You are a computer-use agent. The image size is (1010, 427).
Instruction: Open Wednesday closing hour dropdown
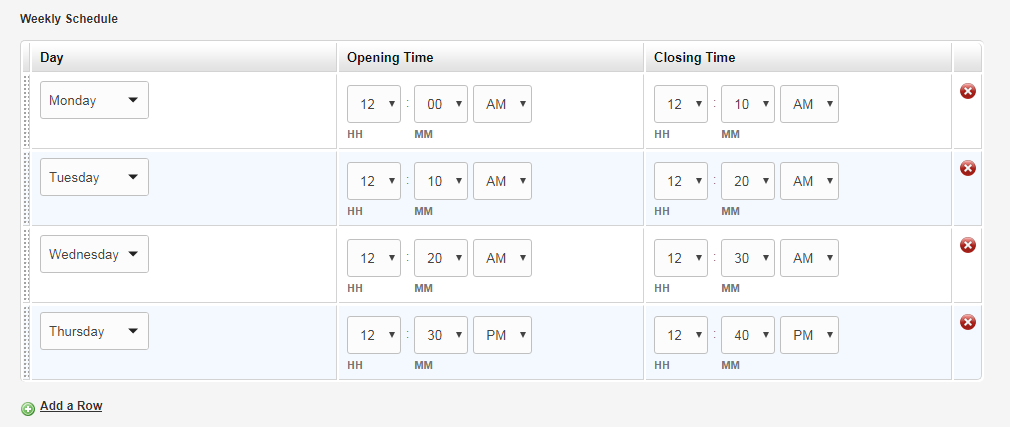681,258
